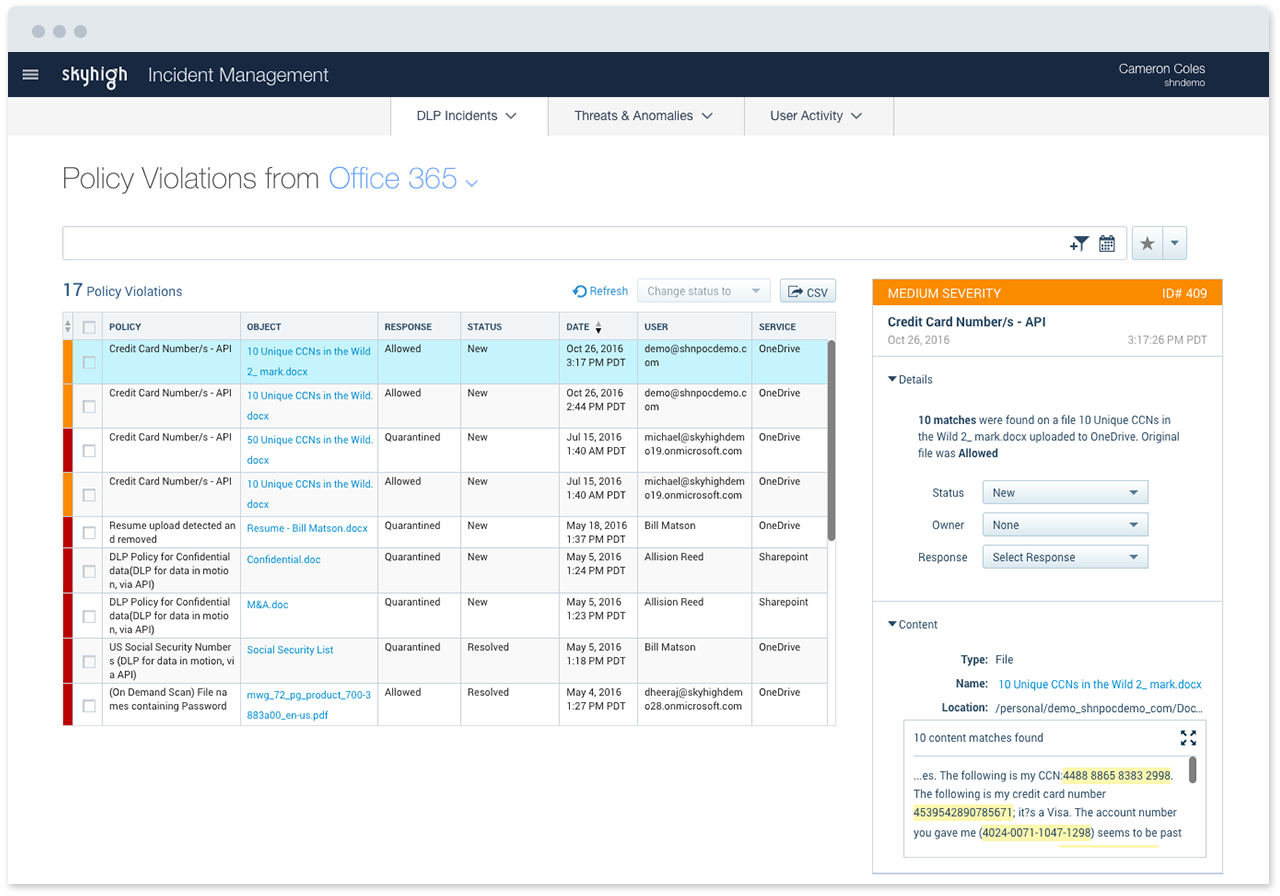
Task: Open the 50 Unique CCNs in the Wild.docx link
Action: pos(309,450)
